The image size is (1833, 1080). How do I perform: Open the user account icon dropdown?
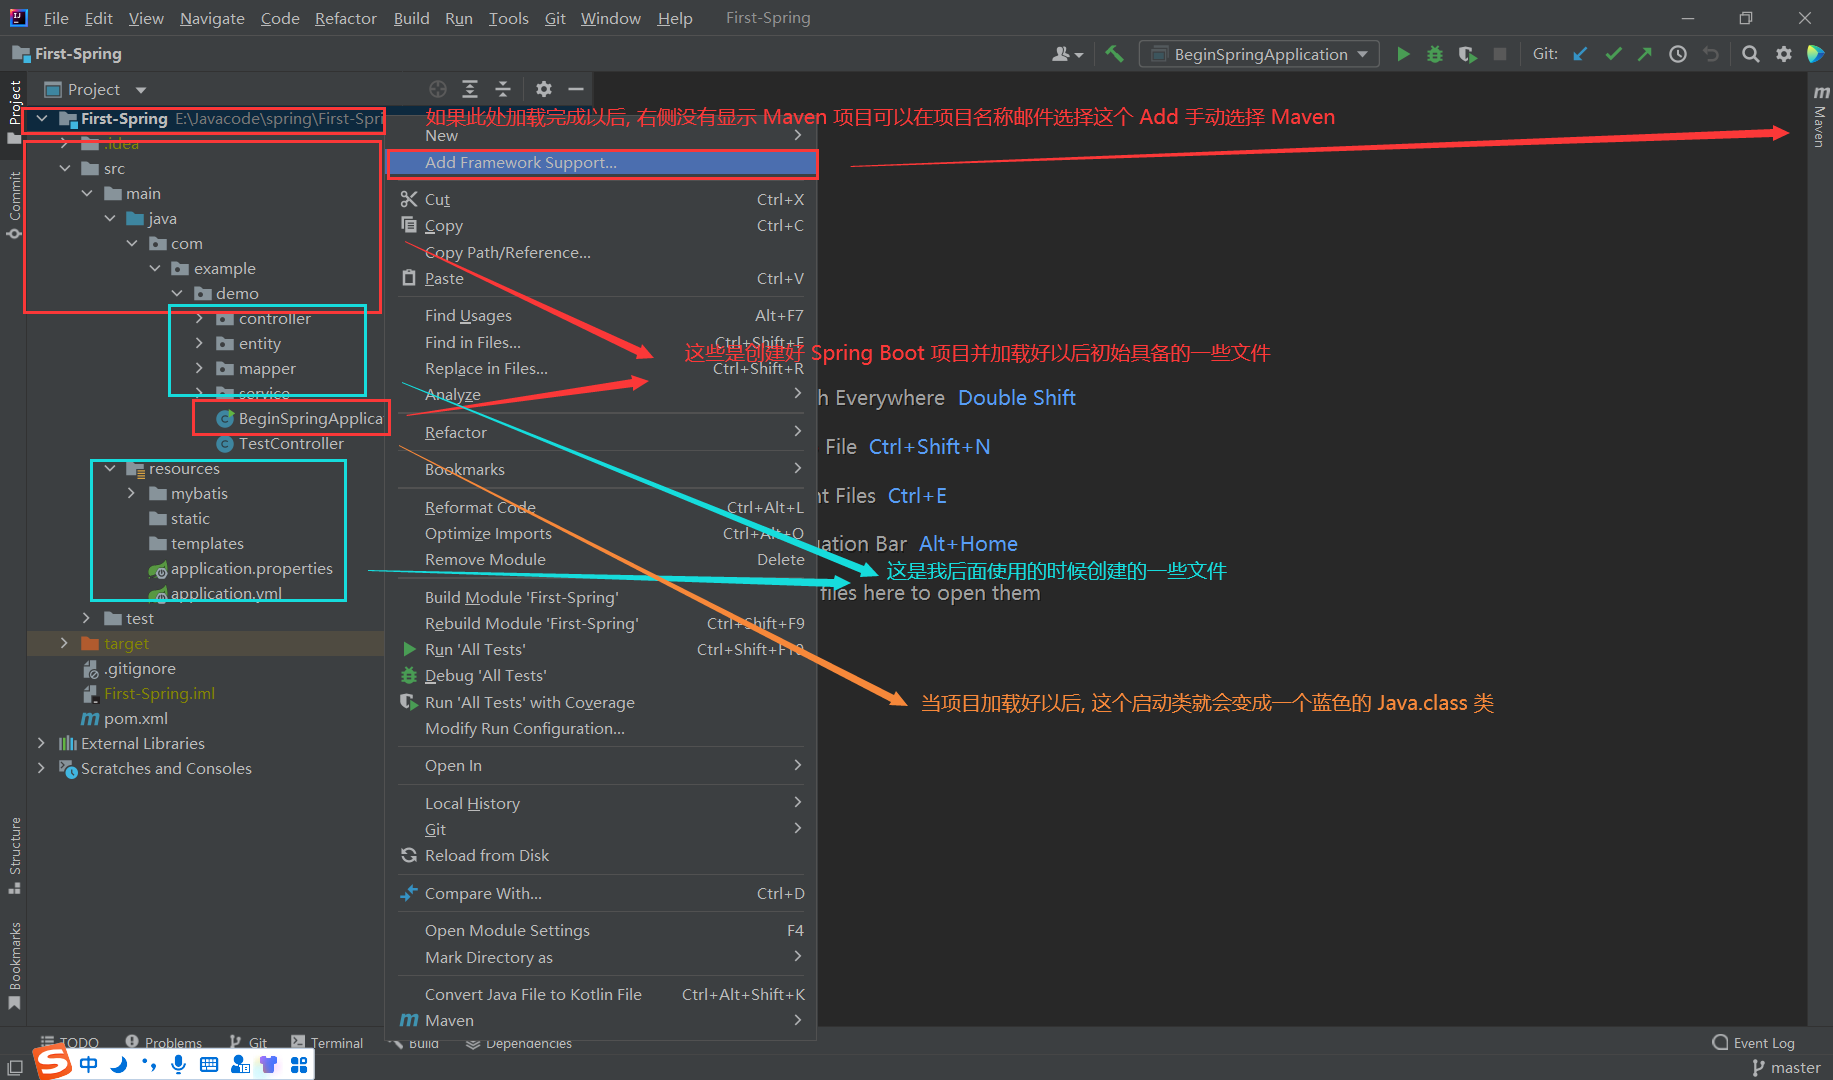click(x=1067, y=54)
